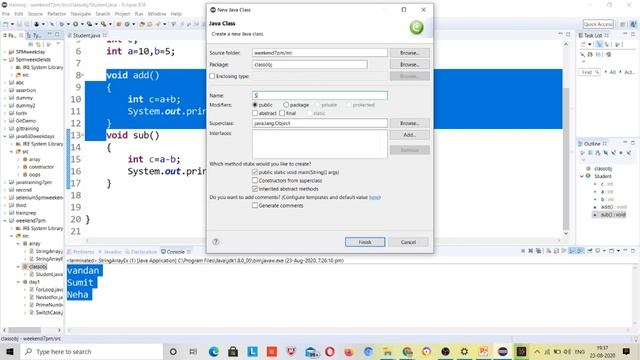Image resolution: width=640 pixels, height=360 pixels.
Task: Click the Windows Start button
Action: click(x=10, y=351)
